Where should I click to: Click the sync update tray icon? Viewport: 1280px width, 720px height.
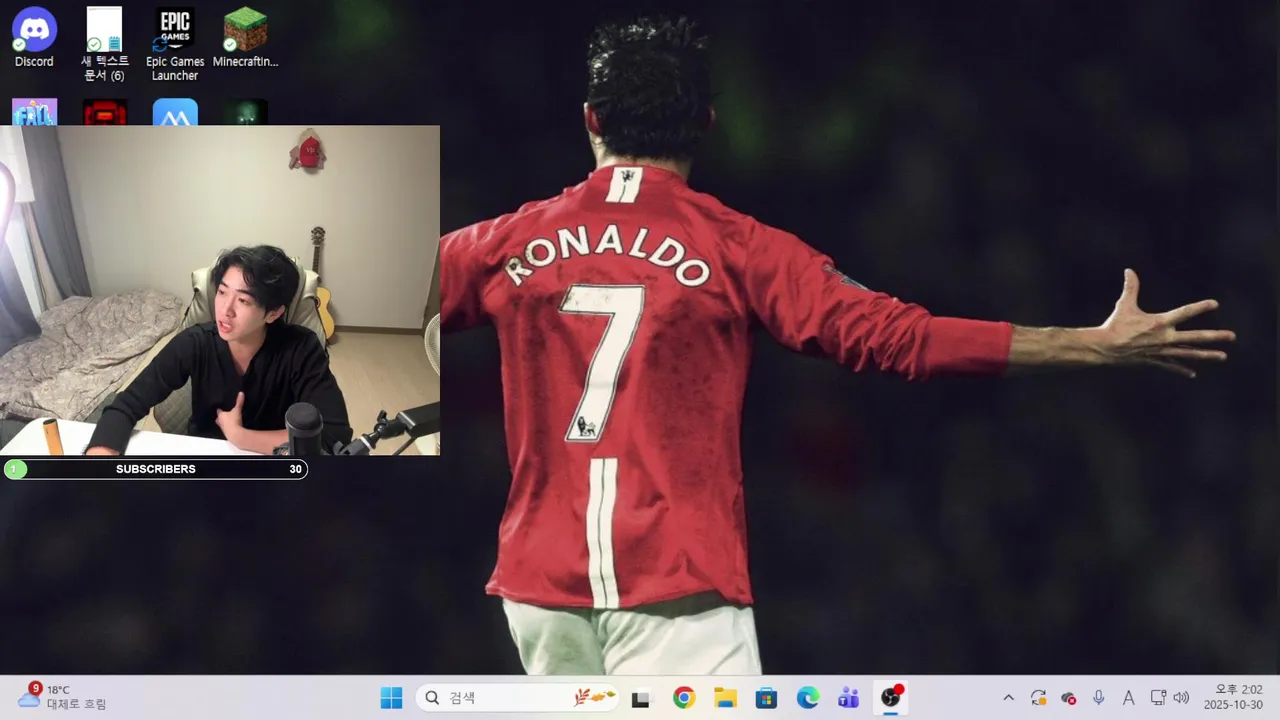coord(1039,698)
